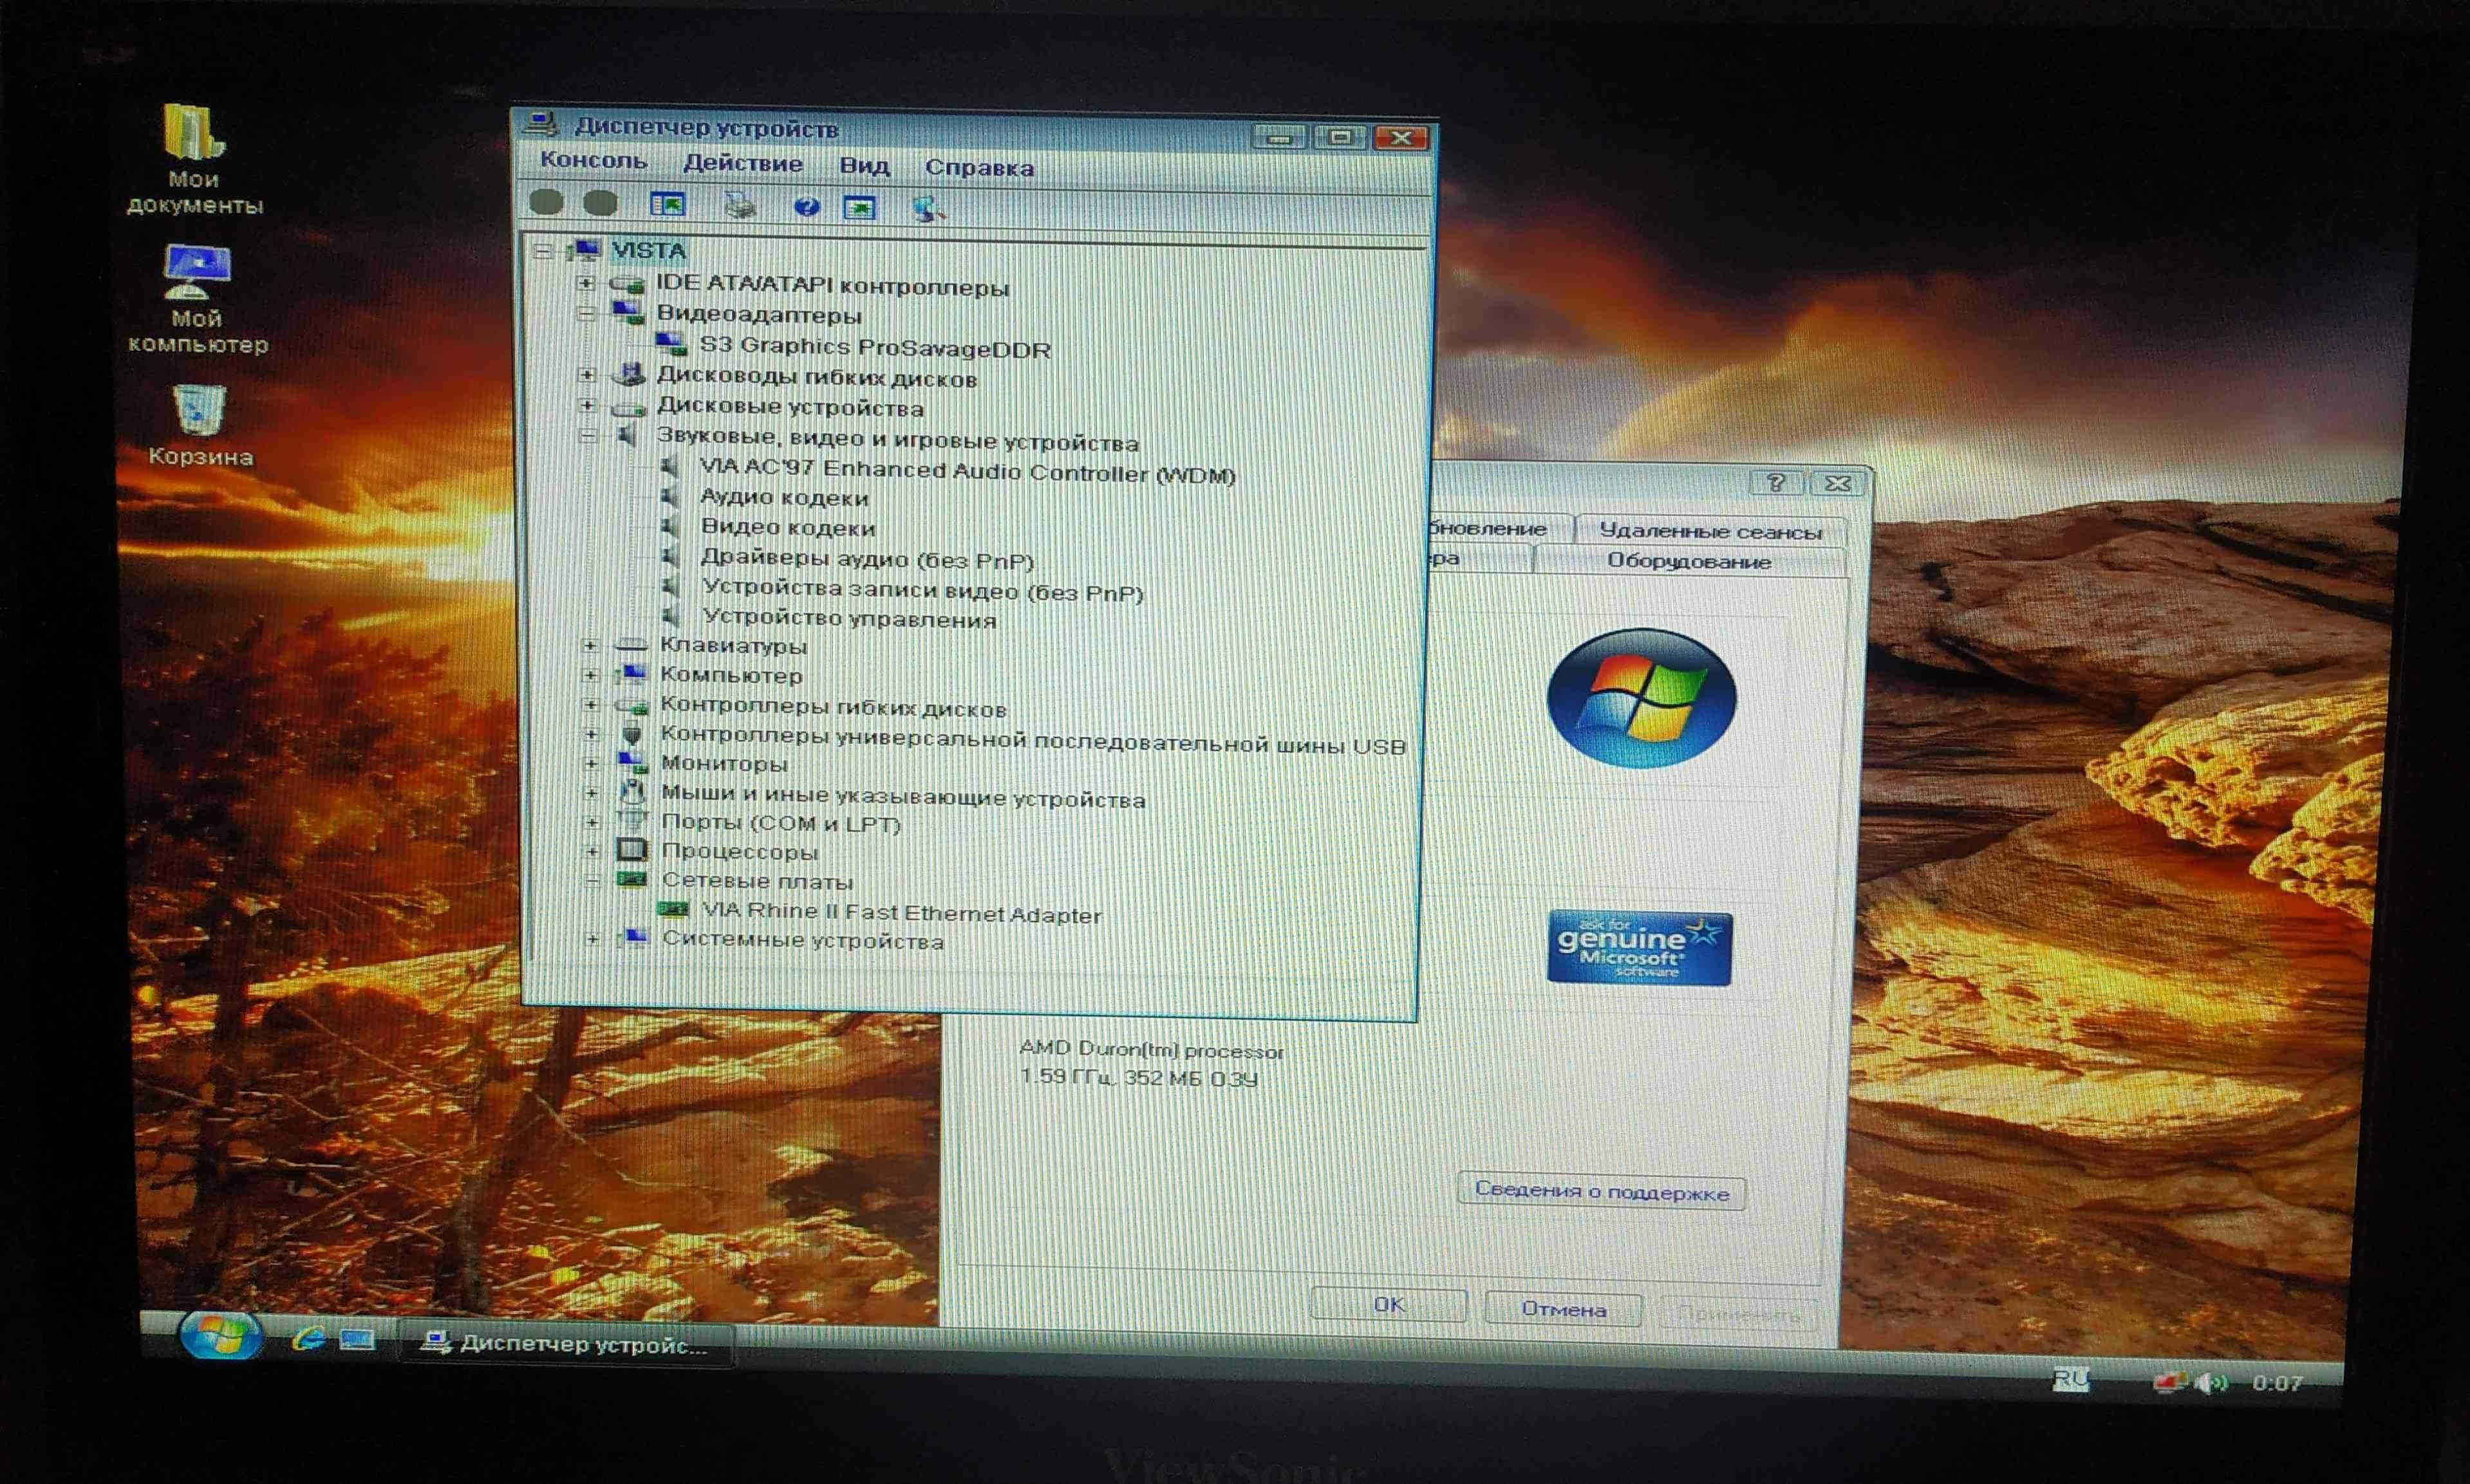Click Сведения о поддержке button
Image resolution: width=2470 pixels, height=1484 pixels.
pyautogui.click(x=1602, y=1191)
